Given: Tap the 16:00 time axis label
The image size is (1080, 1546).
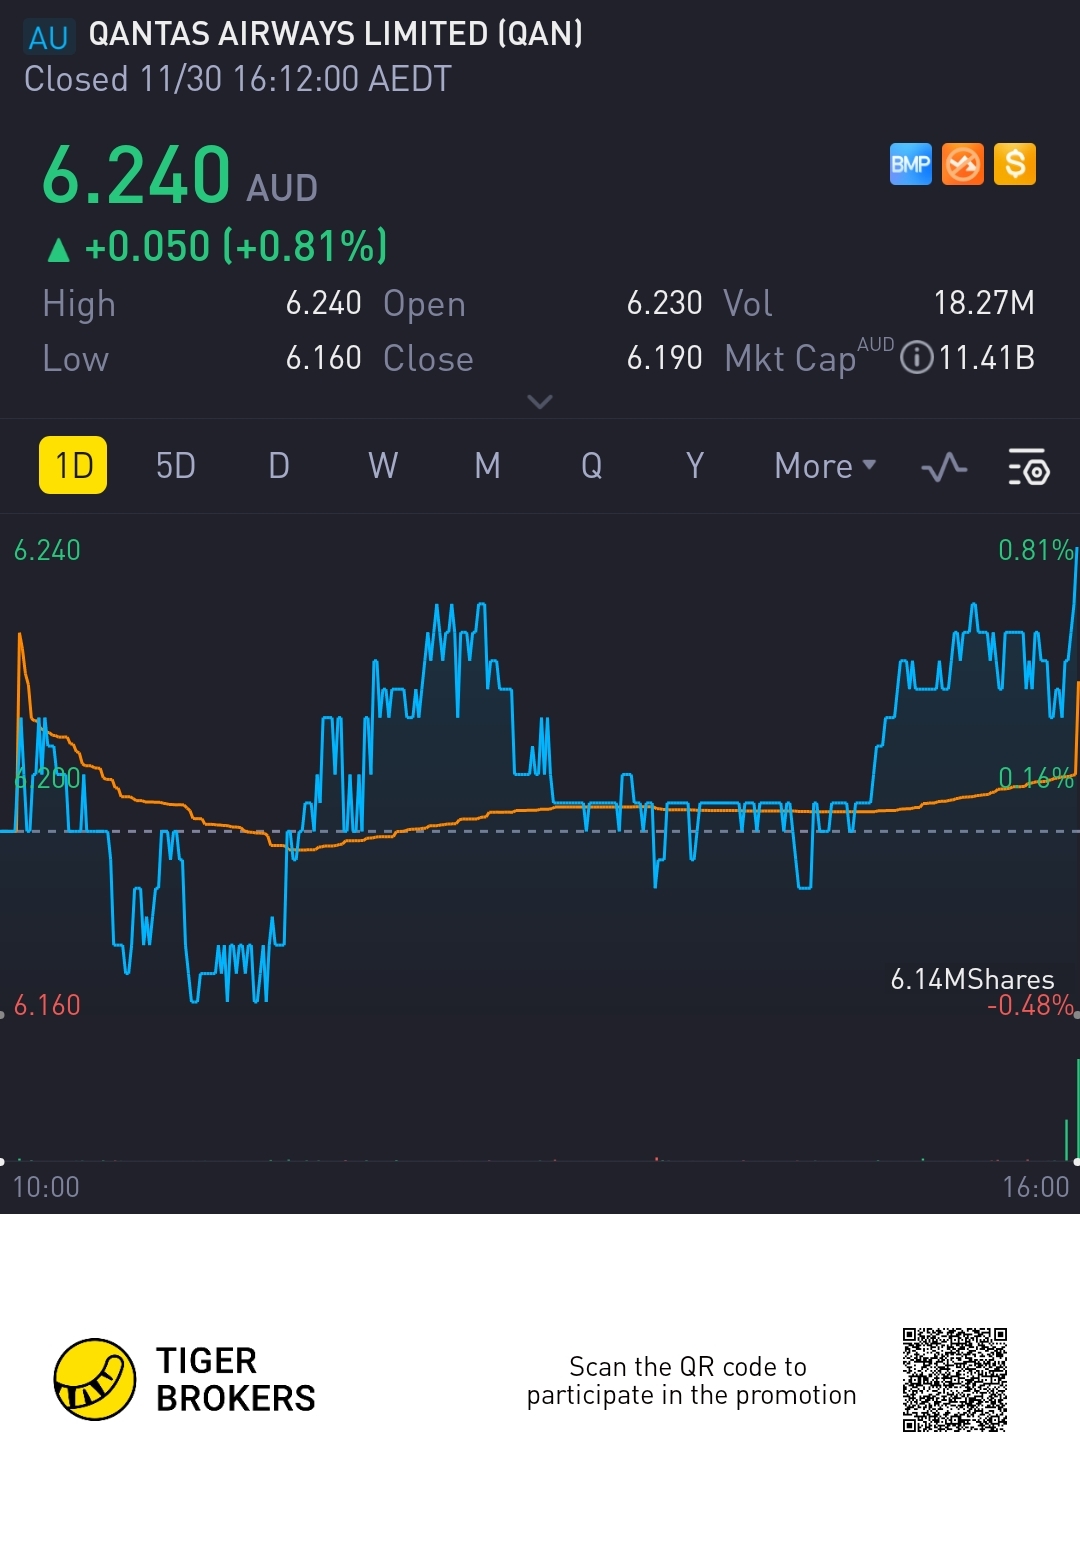Looking at the screenshot, I should pos(1035,1187).
